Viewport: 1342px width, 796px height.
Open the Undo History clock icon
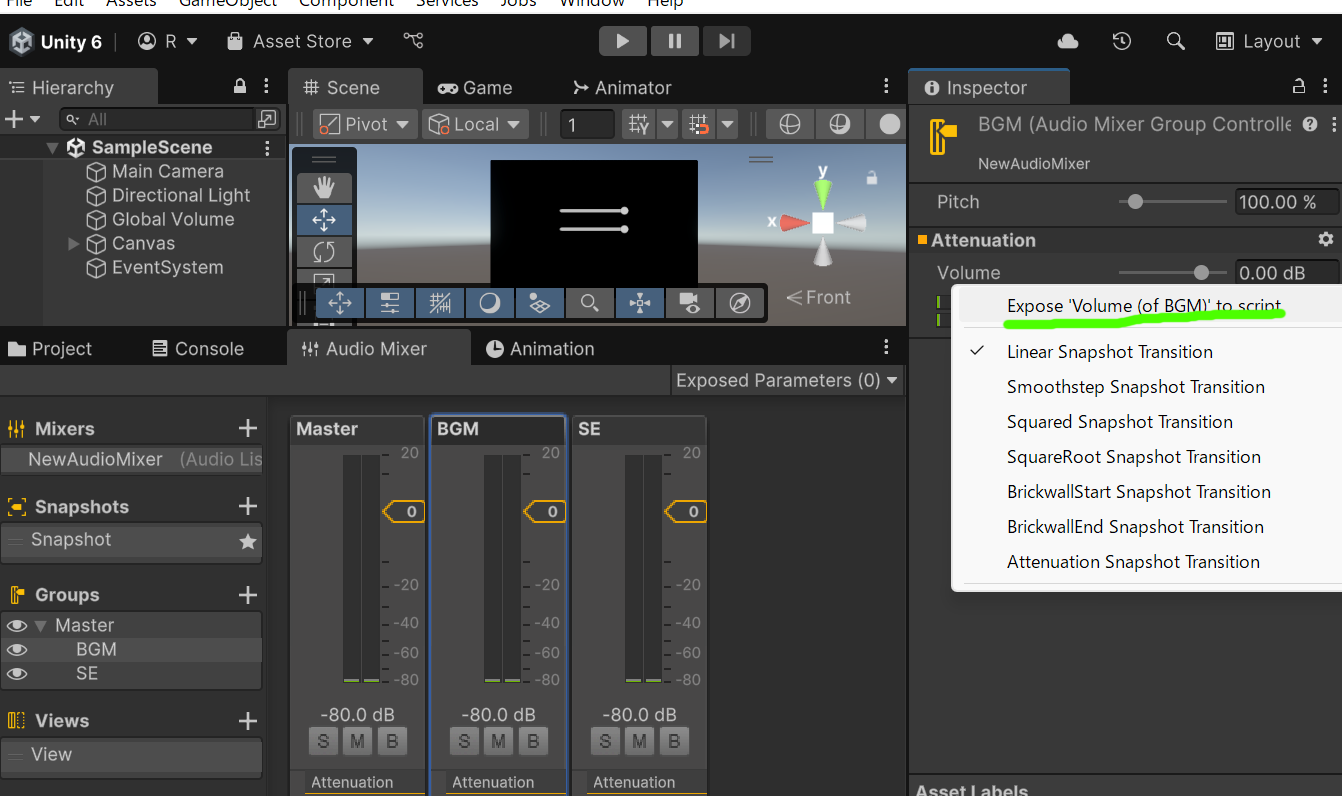tap(1122, 41)
